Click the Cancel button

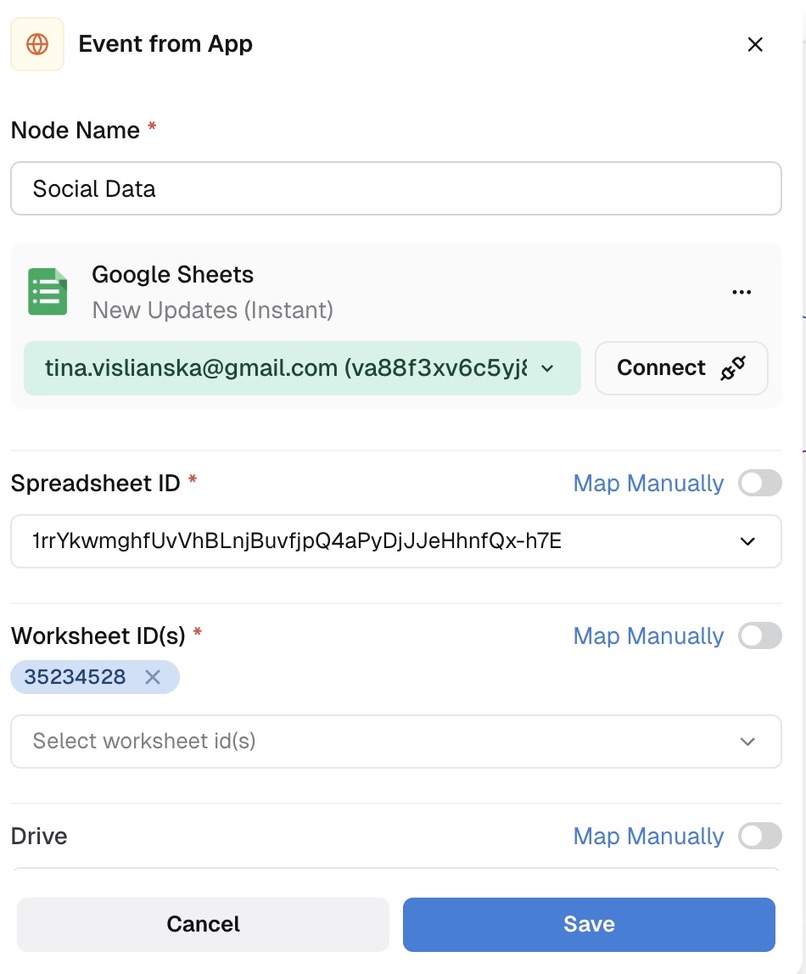click(203, 924)
